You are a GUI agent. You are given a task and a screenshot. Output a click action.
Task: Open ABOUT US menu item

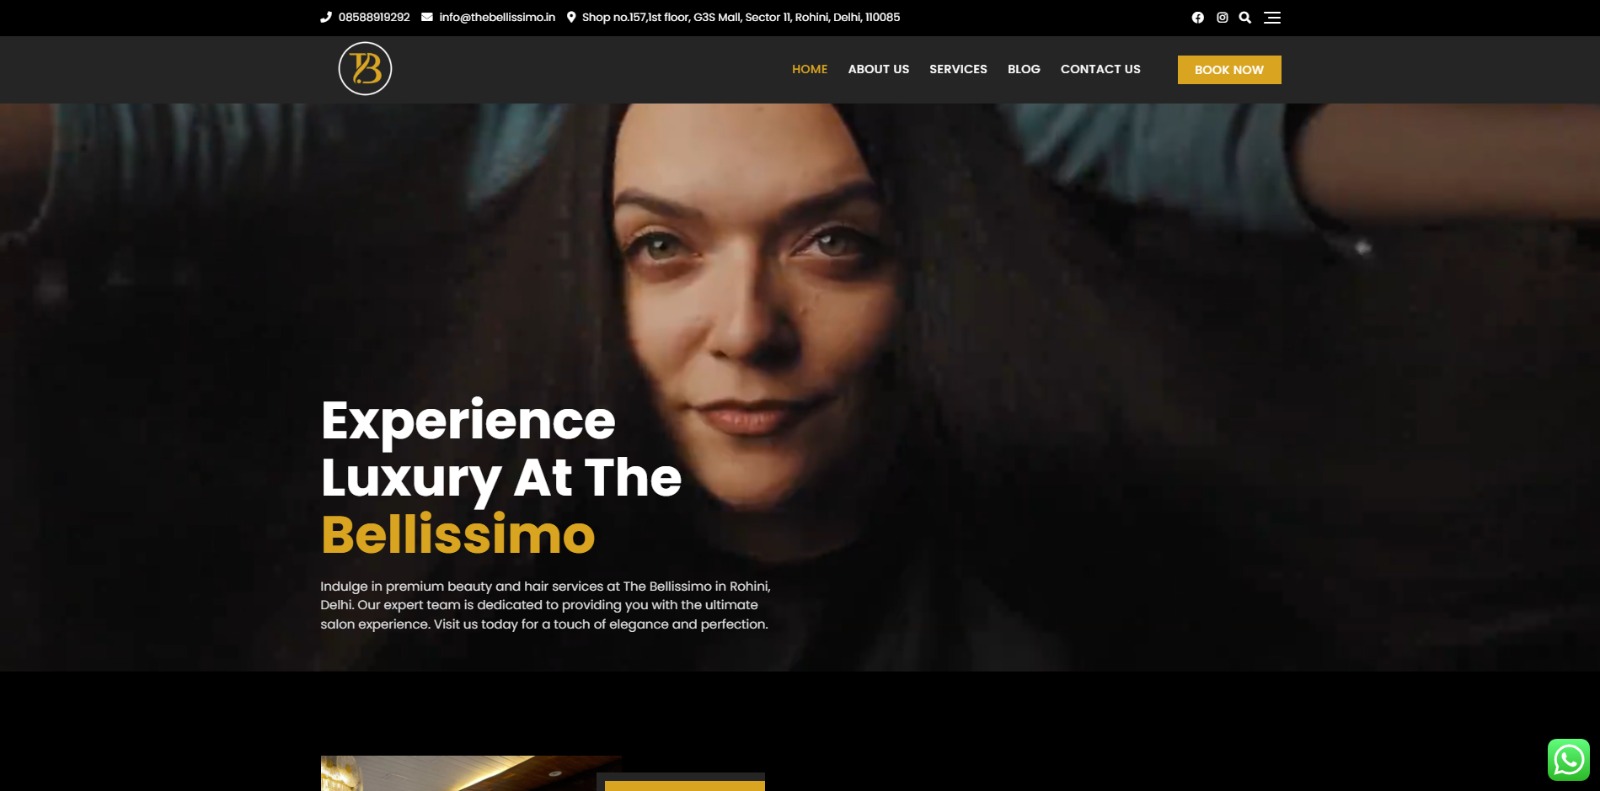coord(879,69)
